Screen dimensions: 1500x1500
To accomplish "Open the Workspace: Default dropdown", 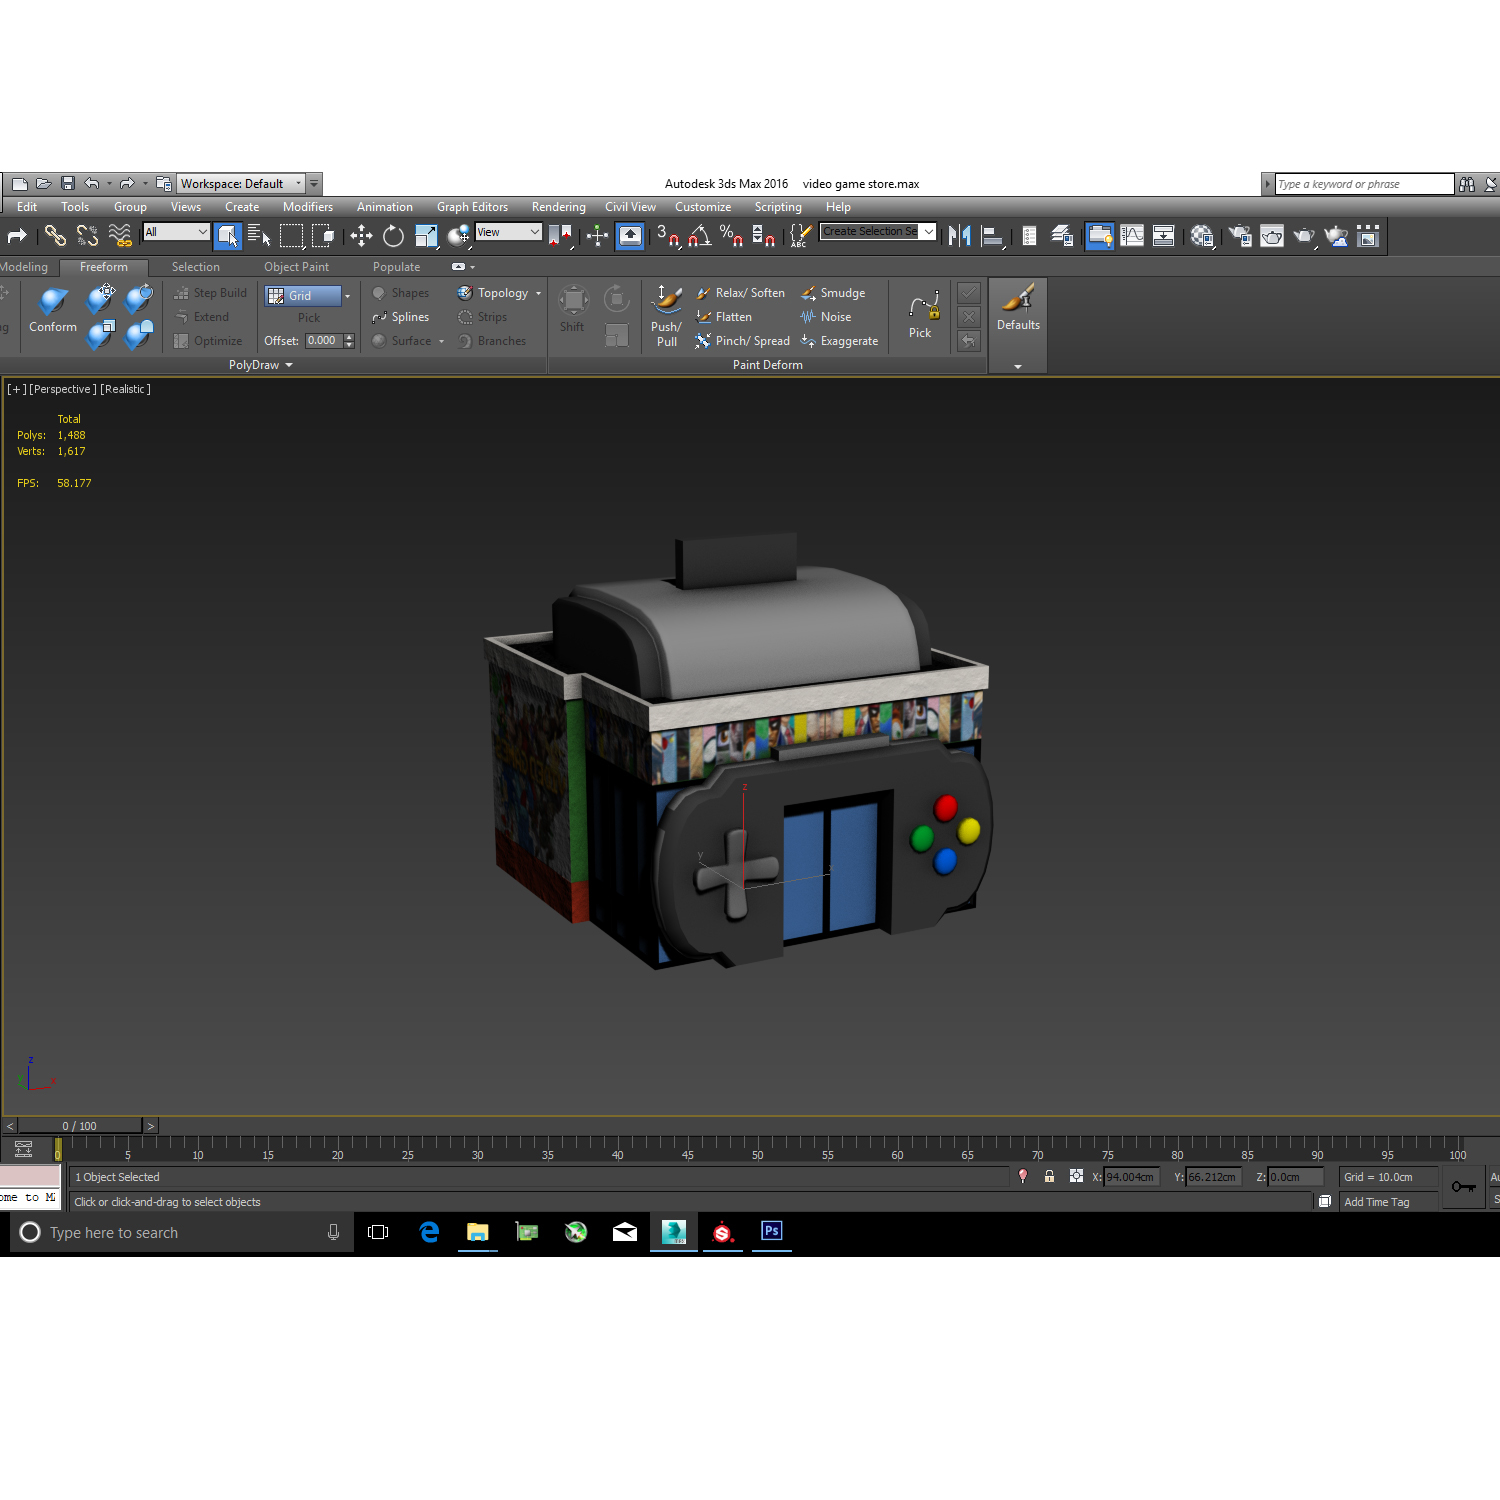I will coord(298,183).
